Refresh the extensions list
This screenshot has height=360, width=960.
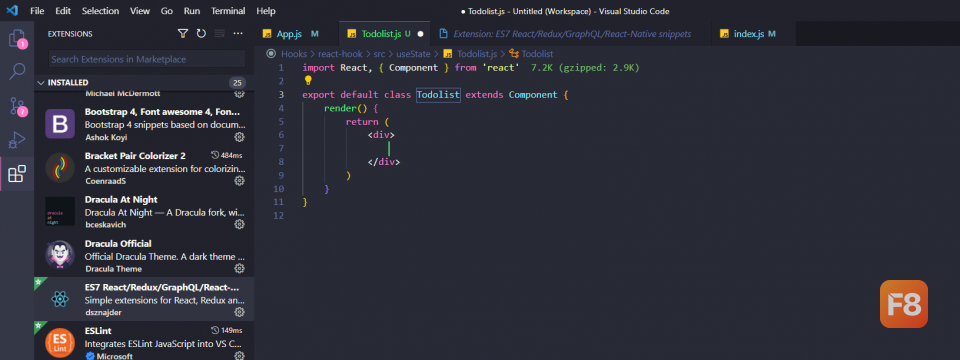[x=201, y=34]
